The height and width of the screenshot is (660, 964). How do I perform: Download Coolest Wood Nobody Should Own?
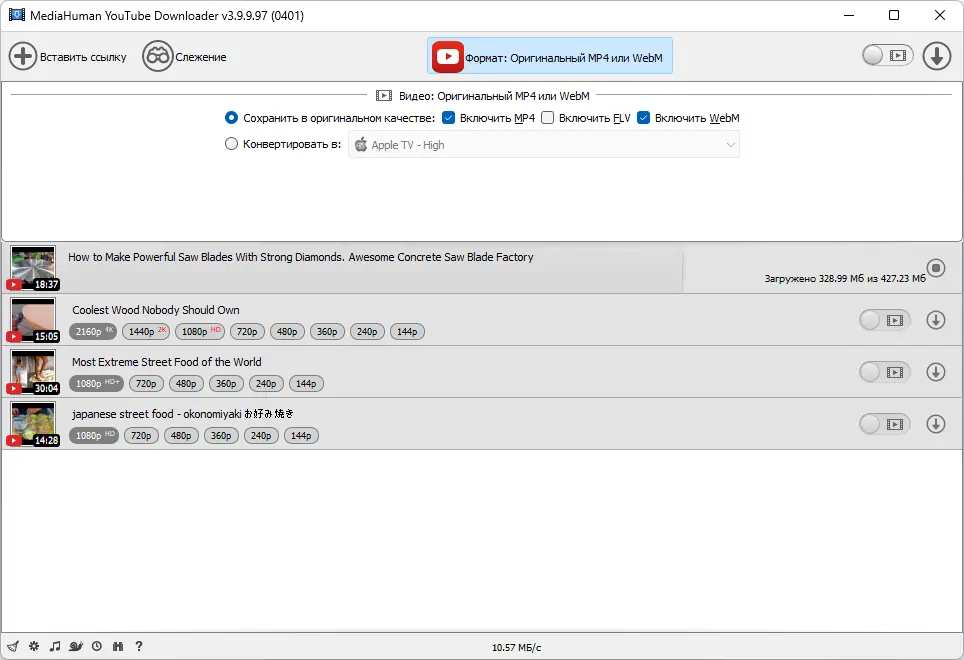click(x=936, y=320)
